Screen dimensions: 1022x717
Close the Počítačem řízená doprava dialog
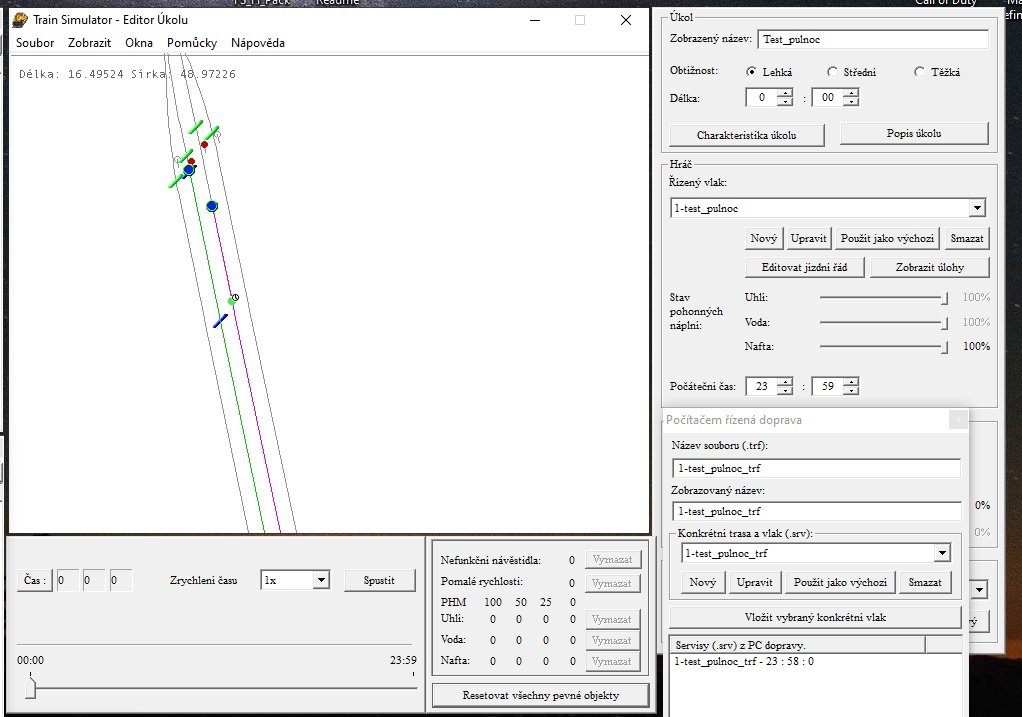pyautogui.click(x=956, y=420)
